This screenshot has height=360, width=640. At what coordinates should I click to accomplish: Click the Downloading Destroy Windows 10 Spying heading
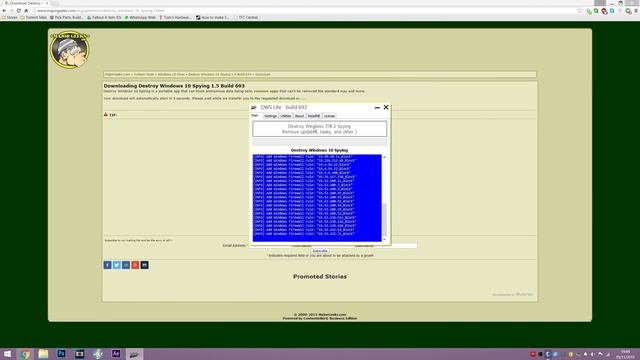[x=174, y=86]
